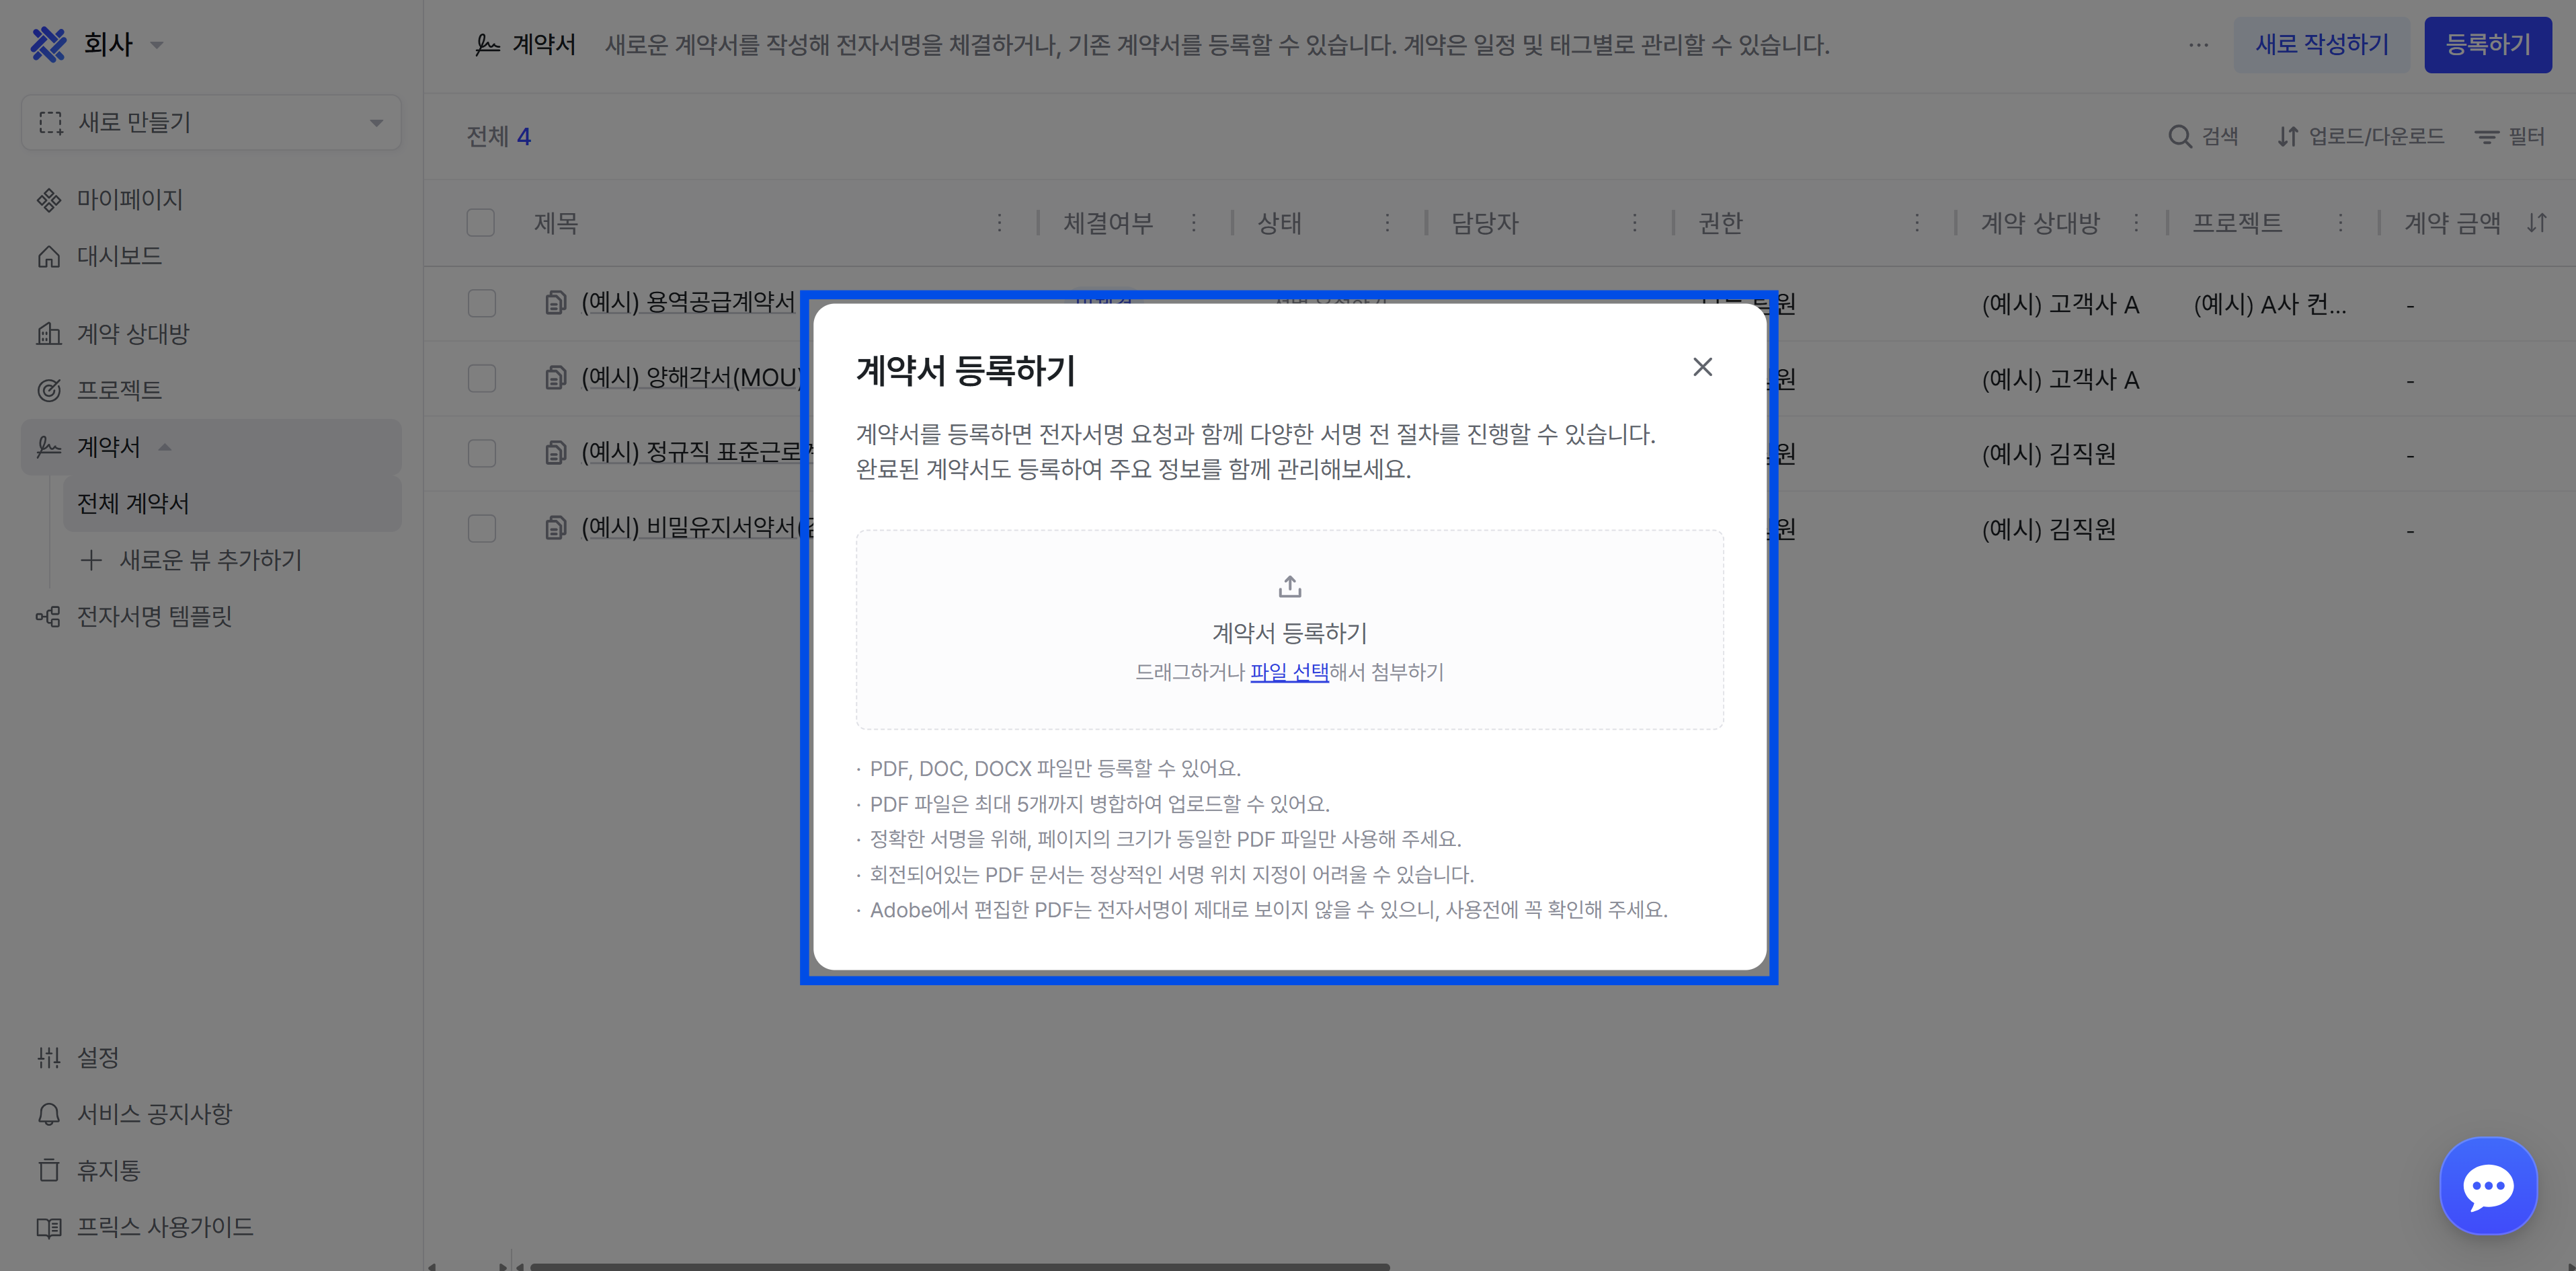Click the three-dots more options icon
This screenshot has height=1271, width=2576.
2198,45
